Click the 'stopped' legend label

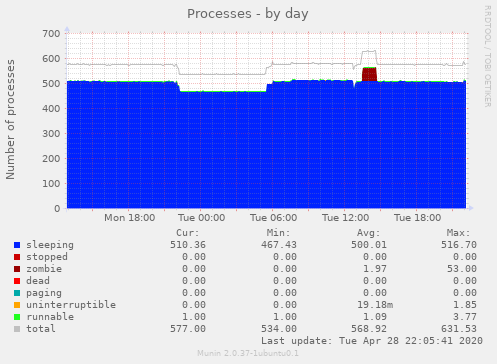pos(47,257)
